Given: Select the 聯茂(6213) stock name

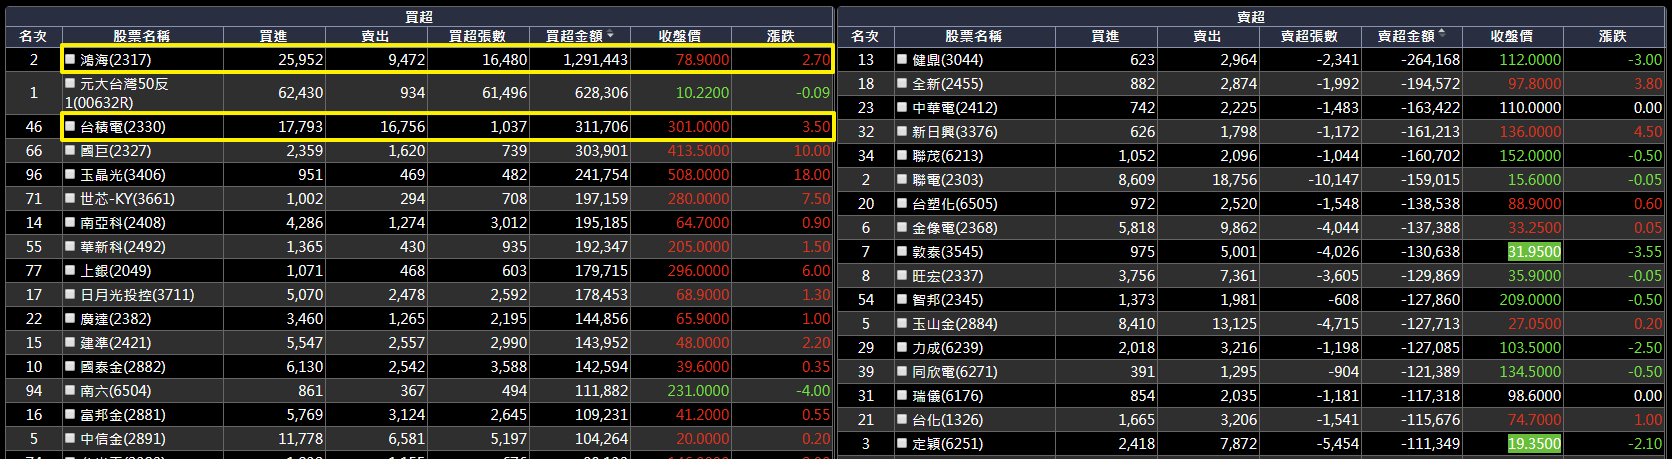Looking at the screenshot, I should (947, 155).
